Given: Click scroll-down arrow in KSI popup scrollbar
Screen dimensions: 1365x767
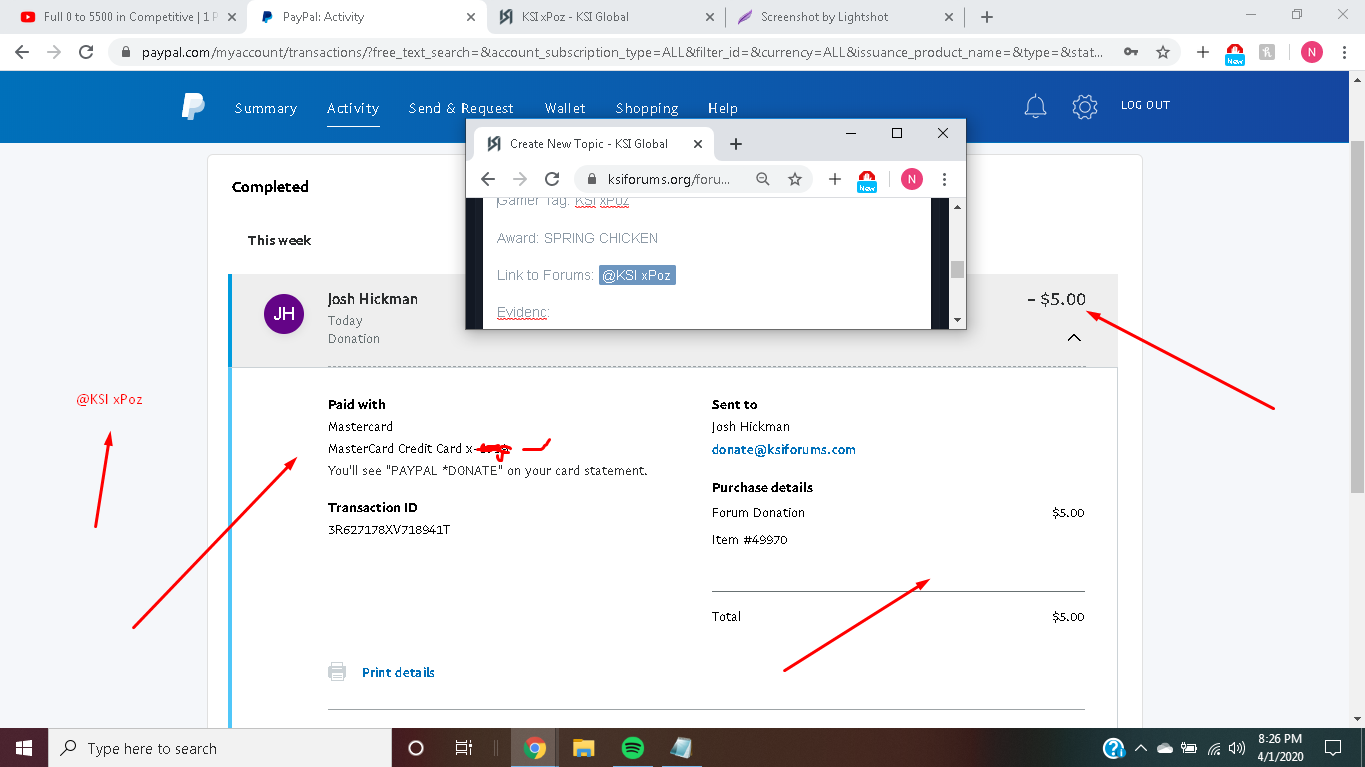Looking at the screenshot, I should (x=957, y=320).
